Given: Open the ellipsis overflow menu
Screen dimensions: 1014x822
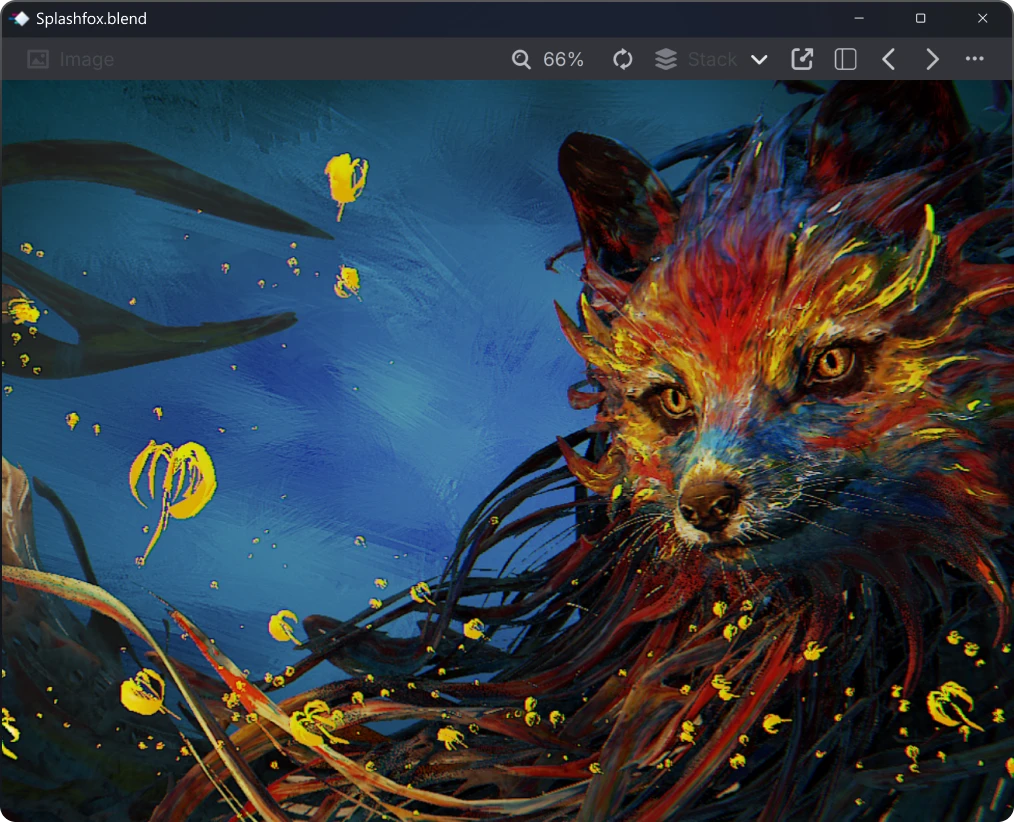Looking at the screenshot, I should pyautogui.click(x=974, y=59).
